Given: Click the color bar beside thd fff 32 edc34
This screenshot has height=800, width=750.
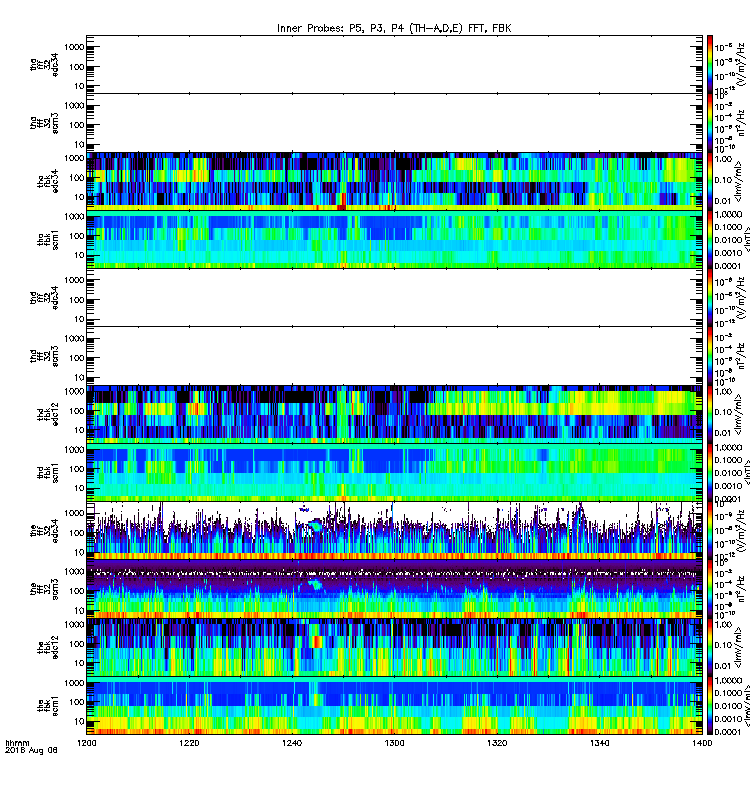Looking at the screenshot, I should click(x=710, y=298).
